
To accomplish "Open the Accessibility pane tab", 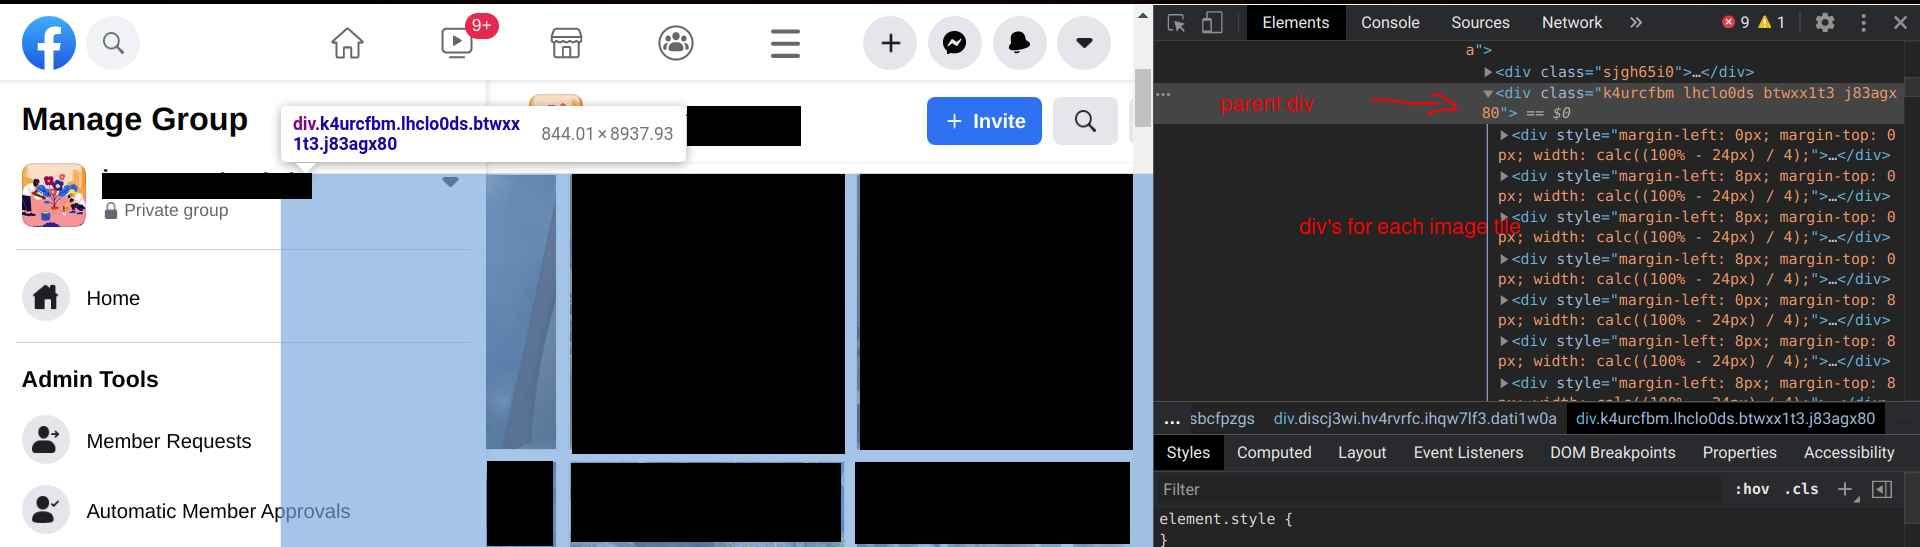I will (1849, 452).
